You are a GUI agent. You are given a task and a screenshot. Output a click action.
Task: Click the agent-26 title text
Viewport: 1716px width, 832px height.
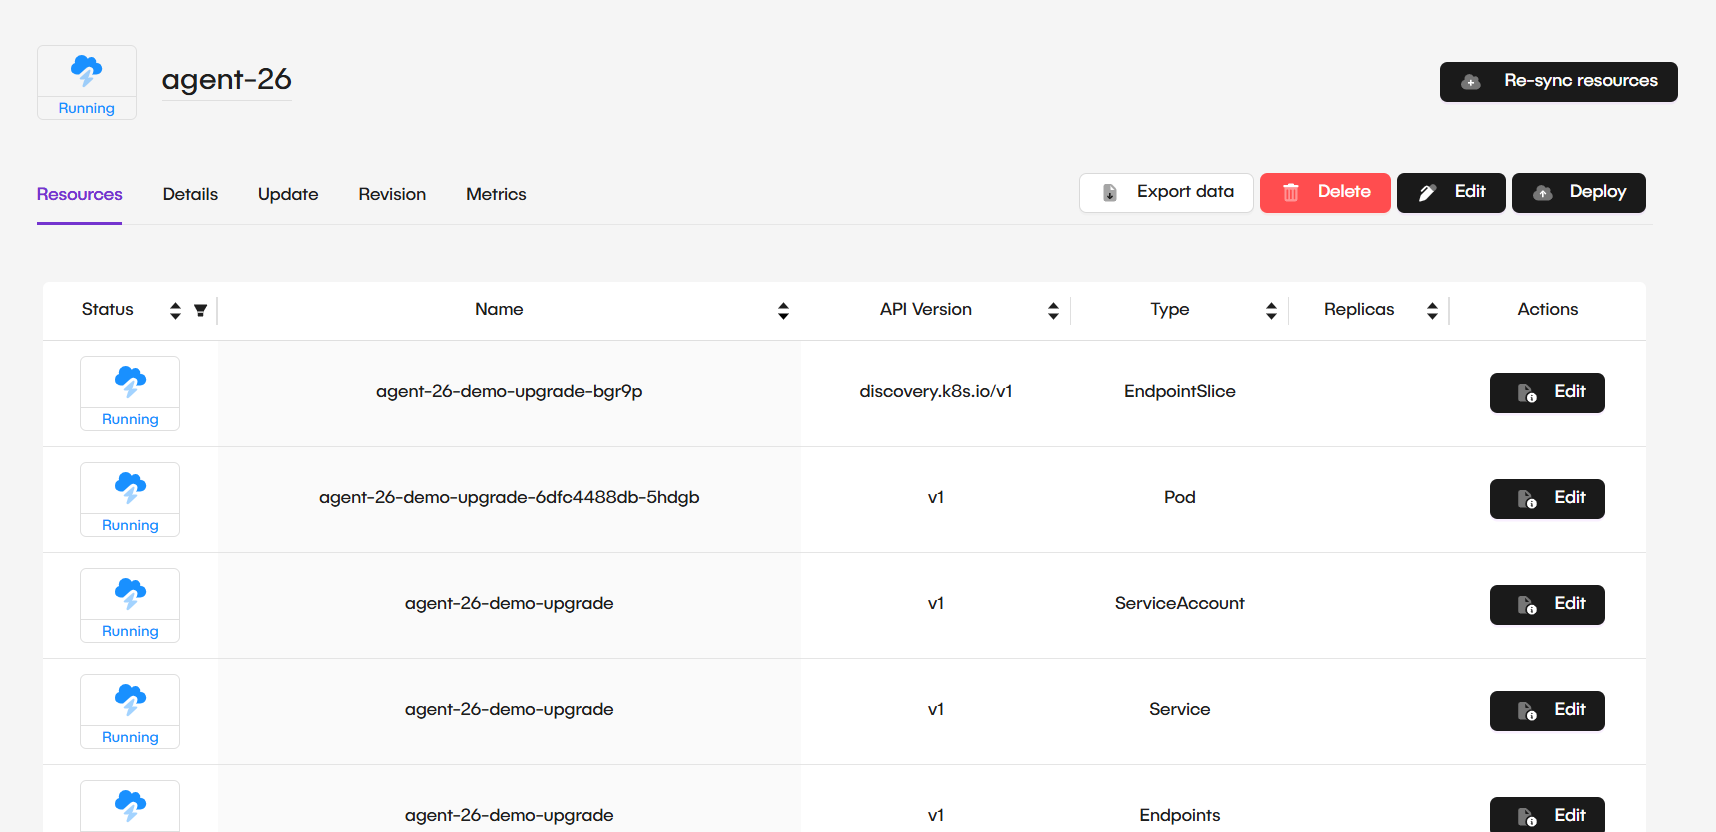pyautogui.click(x=227, y=80)
